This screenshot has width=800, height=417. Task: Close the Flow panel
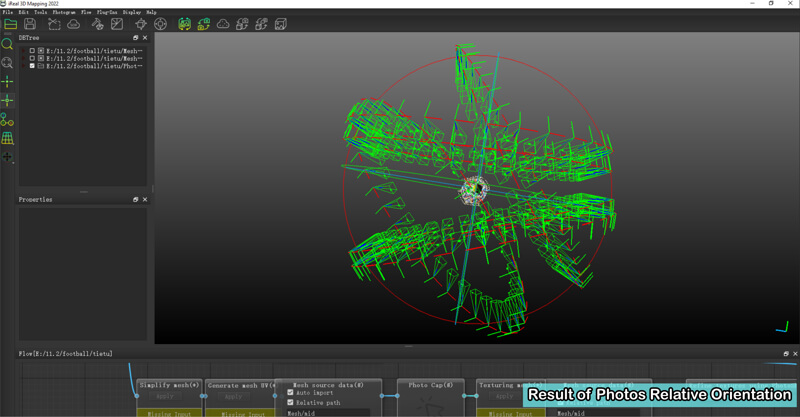[795, 354]
